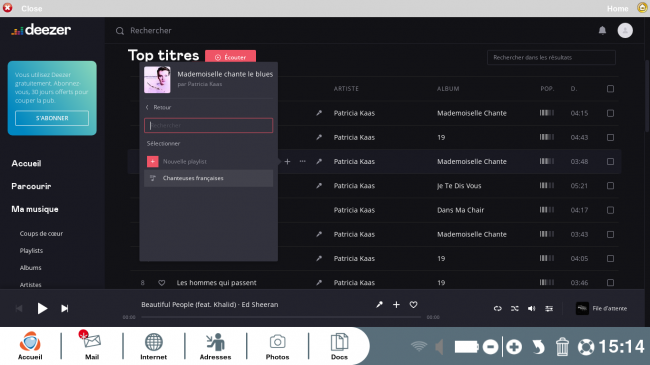Click lyrics microphone on Les hommes qui passent

pos(319,283)
